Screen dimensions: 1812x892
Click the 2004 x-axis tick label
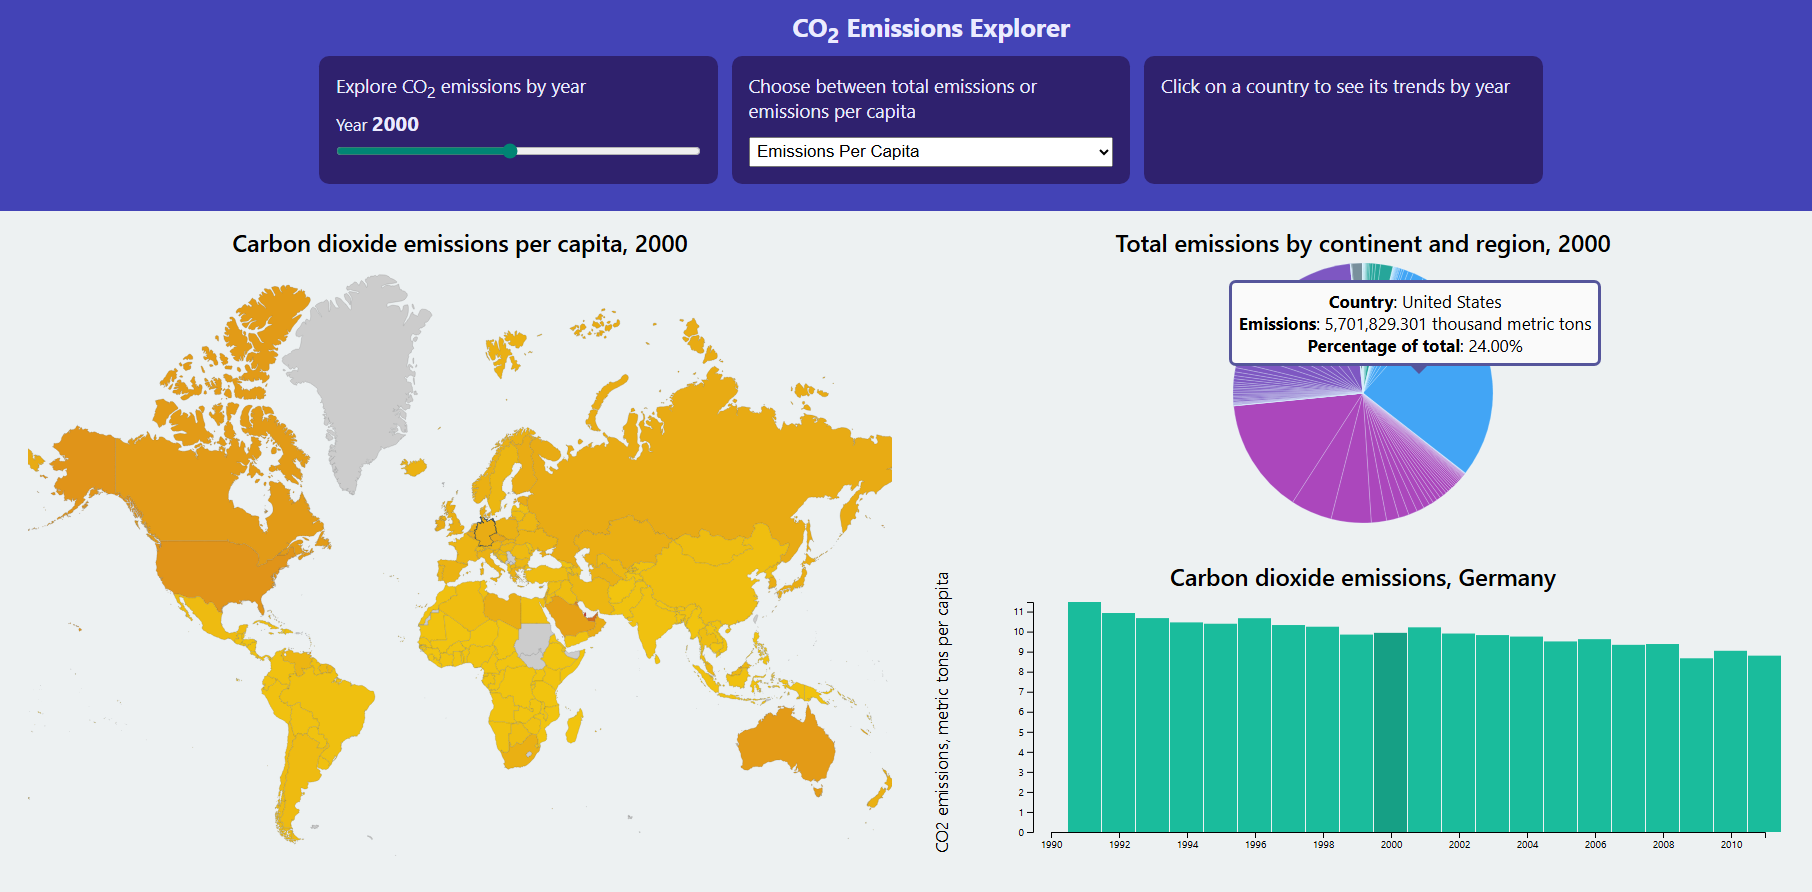[x=1527, y=845]
